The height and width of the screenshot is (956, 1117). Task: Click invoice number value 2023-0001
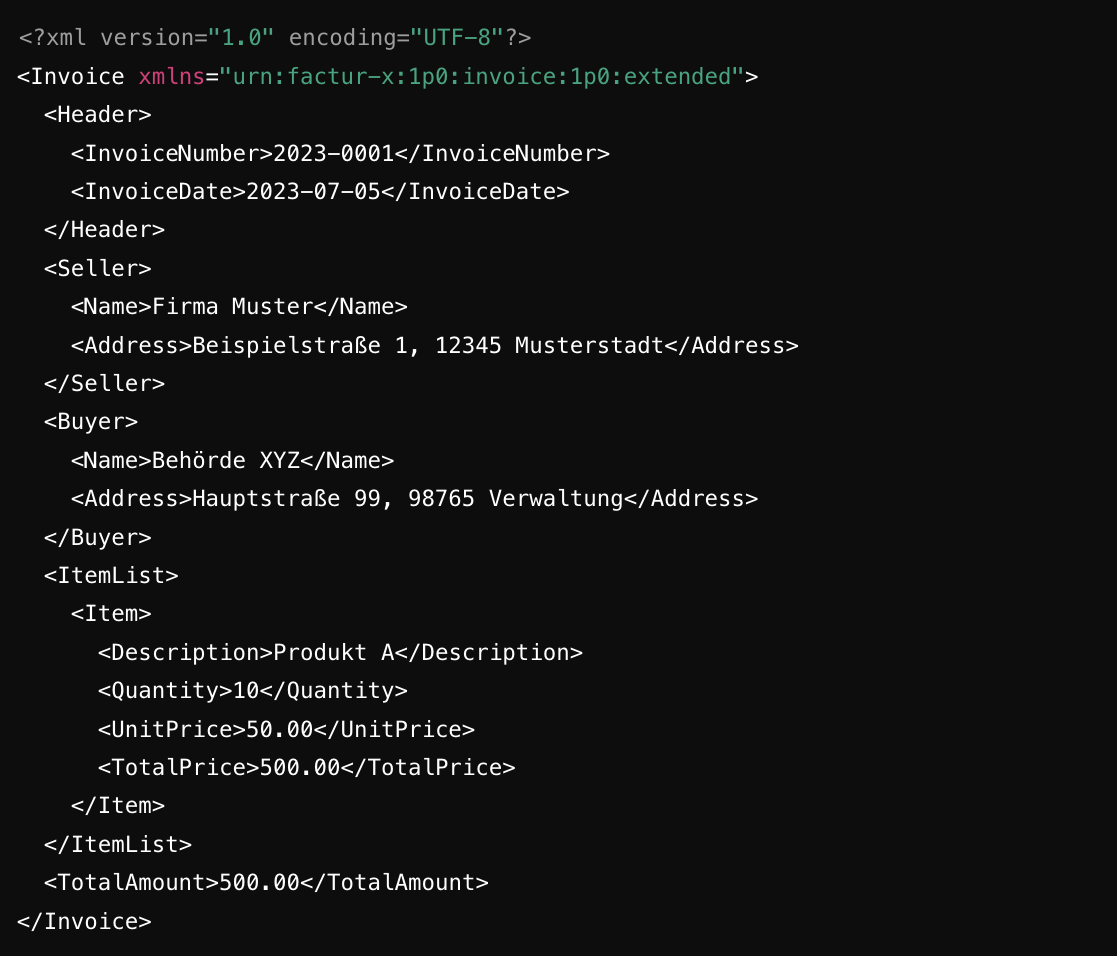[x=333, y=153]
